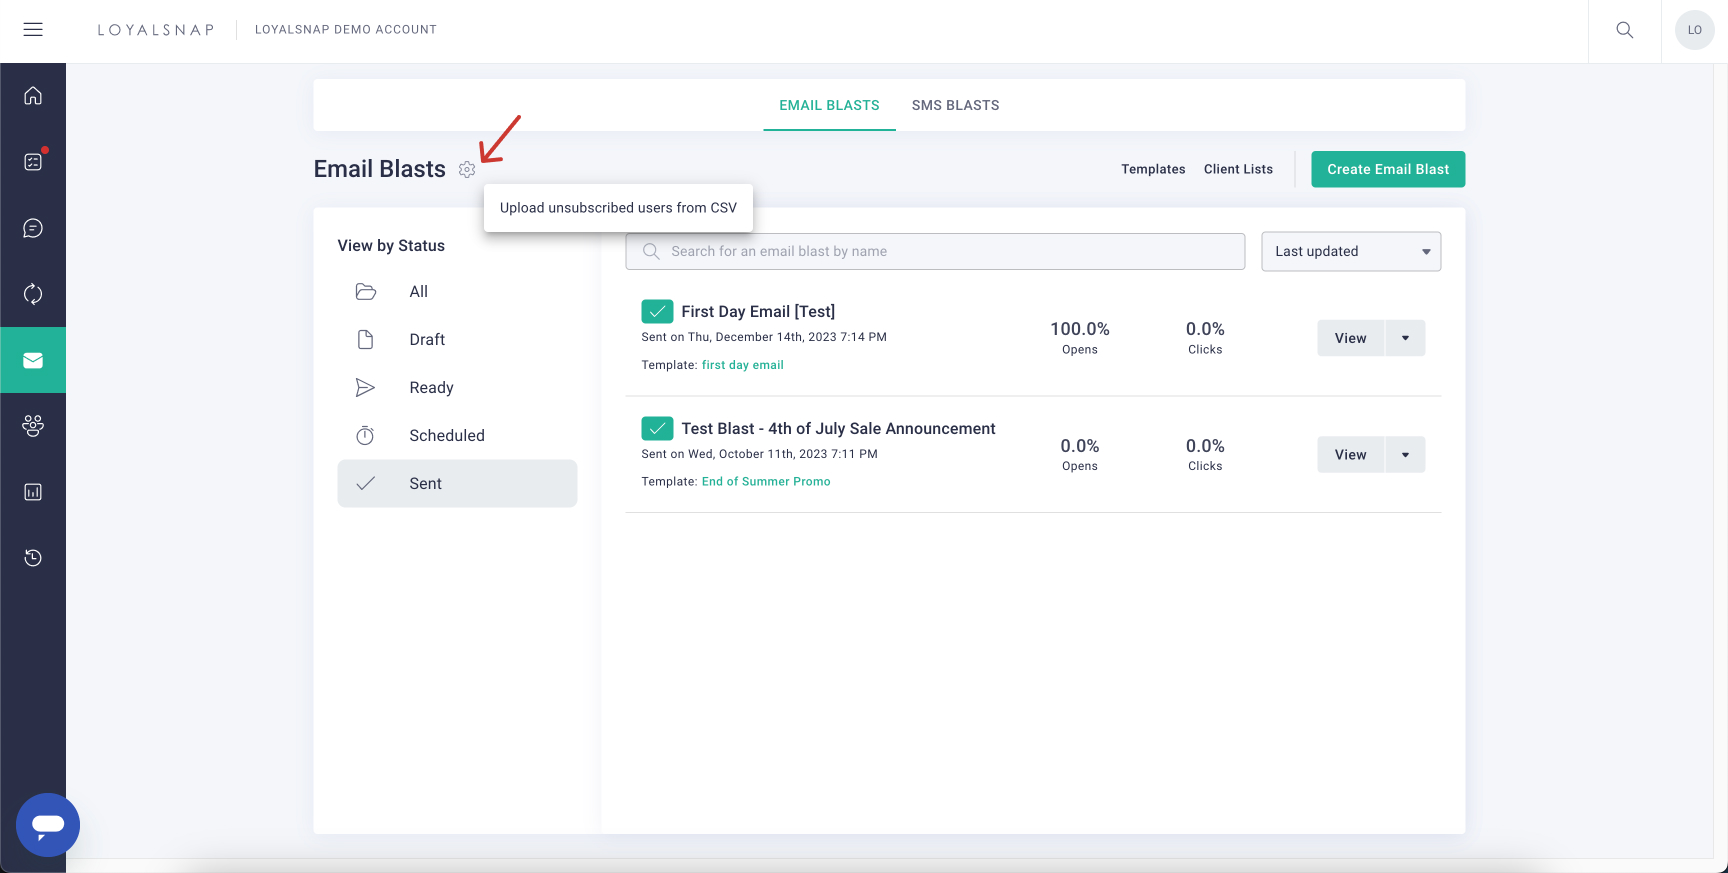Click the email blast search field
Image resolution: width=1728 pixels, height=873 pixels.
tap(935, 252)
